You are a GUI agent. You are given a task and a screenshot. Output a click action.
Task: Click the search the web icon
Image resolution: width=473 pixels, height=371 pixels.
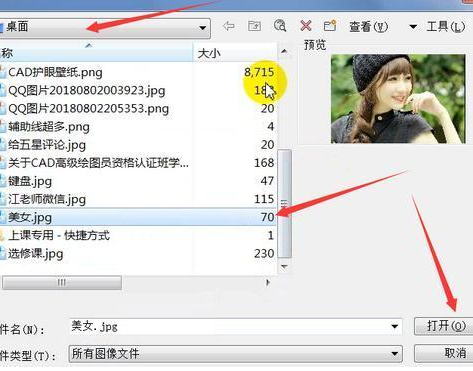280,26
